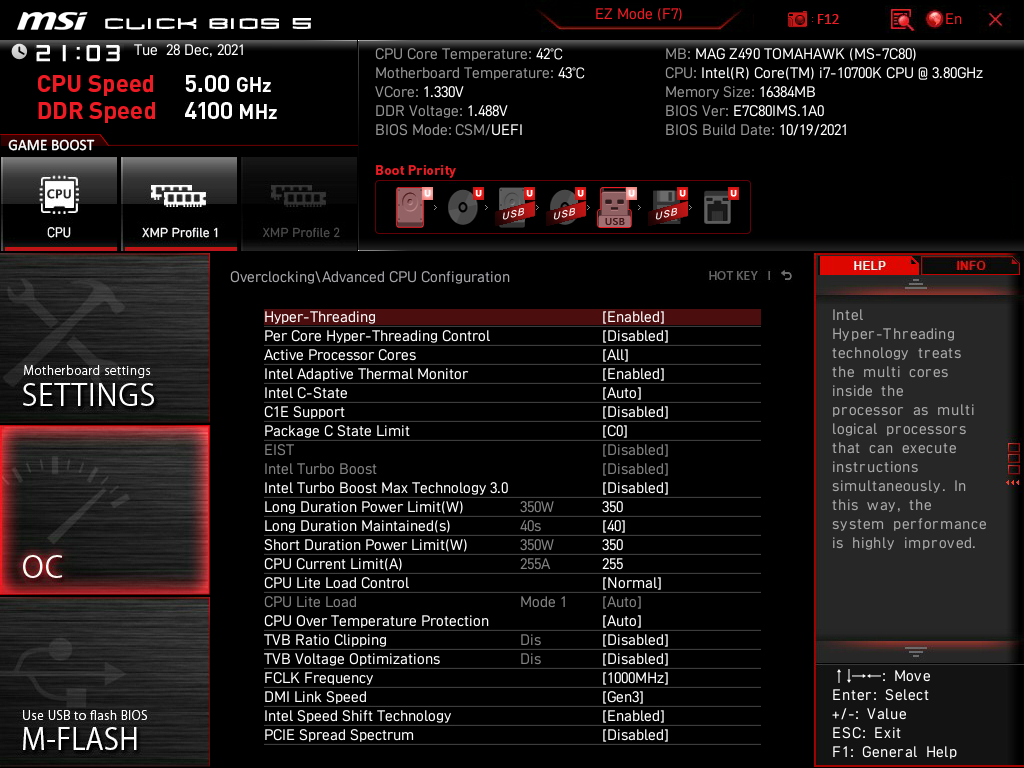
Task: Select the grayed Intel Turbo Boost row
Action: 512,468
